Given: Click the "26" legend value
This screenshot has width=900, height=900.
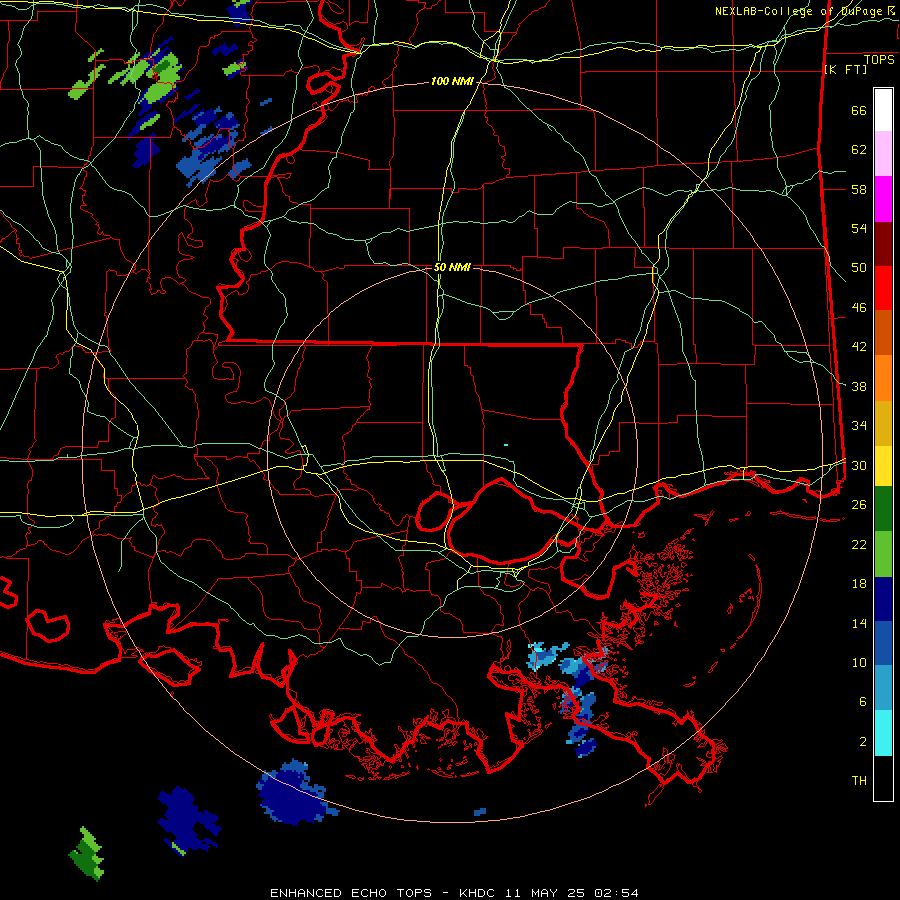Looking at the screenshot, I should pyautogui.click(x=859, y=505).
